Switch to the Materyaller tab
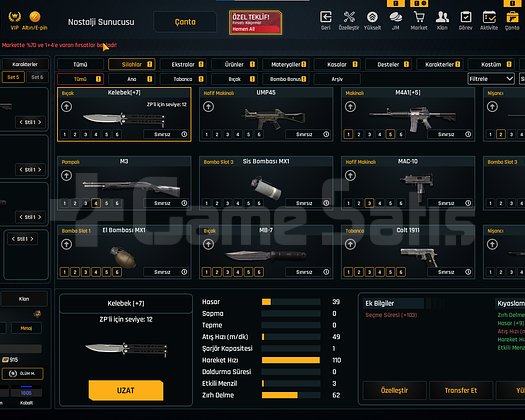 coord(286,64)
